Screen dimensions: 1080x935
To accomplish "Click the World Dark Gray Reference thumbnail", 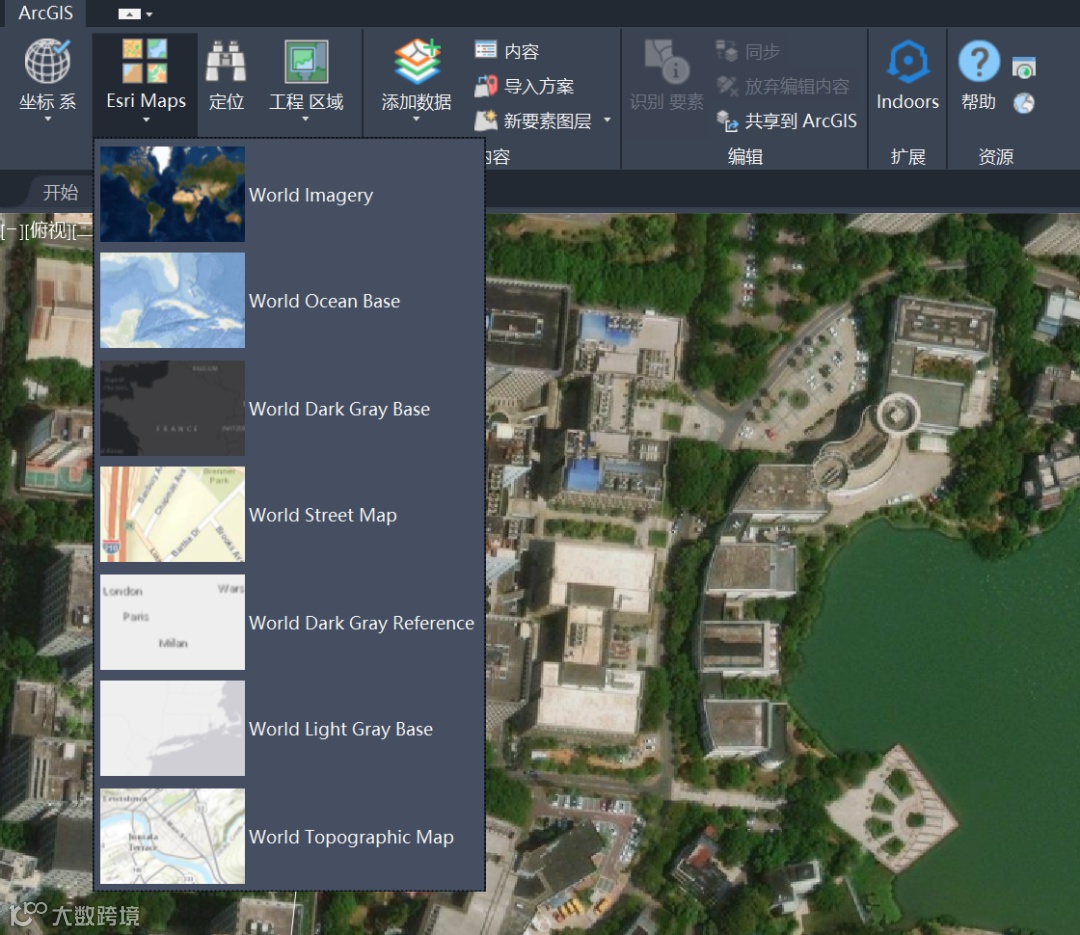I will (172, 622).
